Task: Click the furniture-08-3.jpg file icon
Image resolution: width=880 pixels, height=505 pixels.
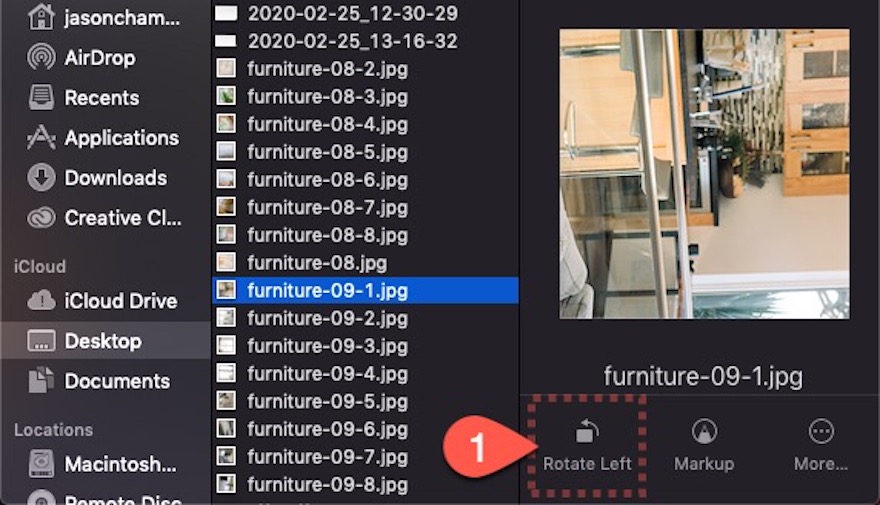Action: (226, 96)
